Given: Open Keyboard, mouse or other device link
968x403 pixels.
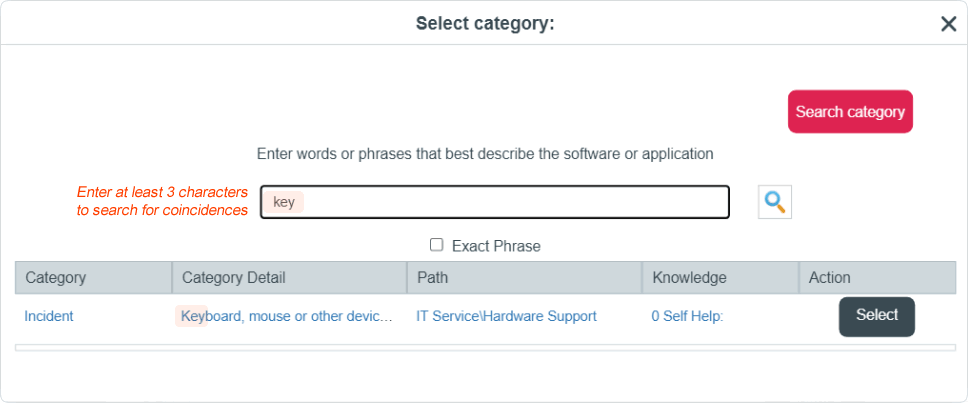Looking at the screenshot, I should coord(287,316).
